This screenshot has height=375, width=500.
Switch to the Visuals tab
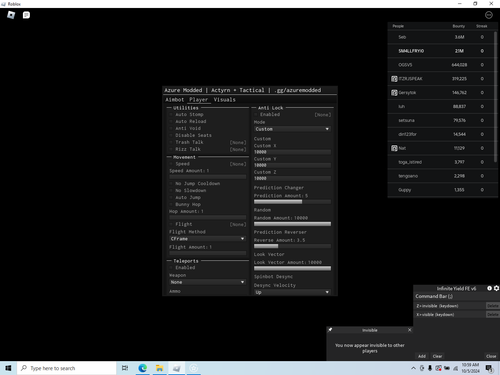(x=225, y=100)
